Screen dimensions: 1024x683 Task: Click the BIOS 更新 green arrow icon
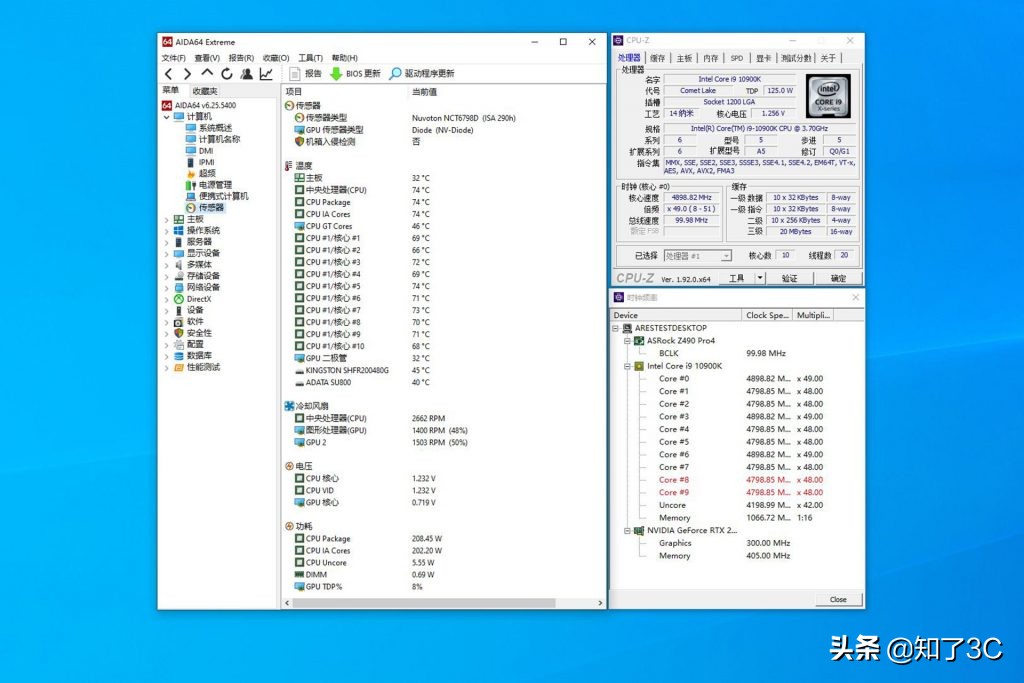[x=336, y=74]
